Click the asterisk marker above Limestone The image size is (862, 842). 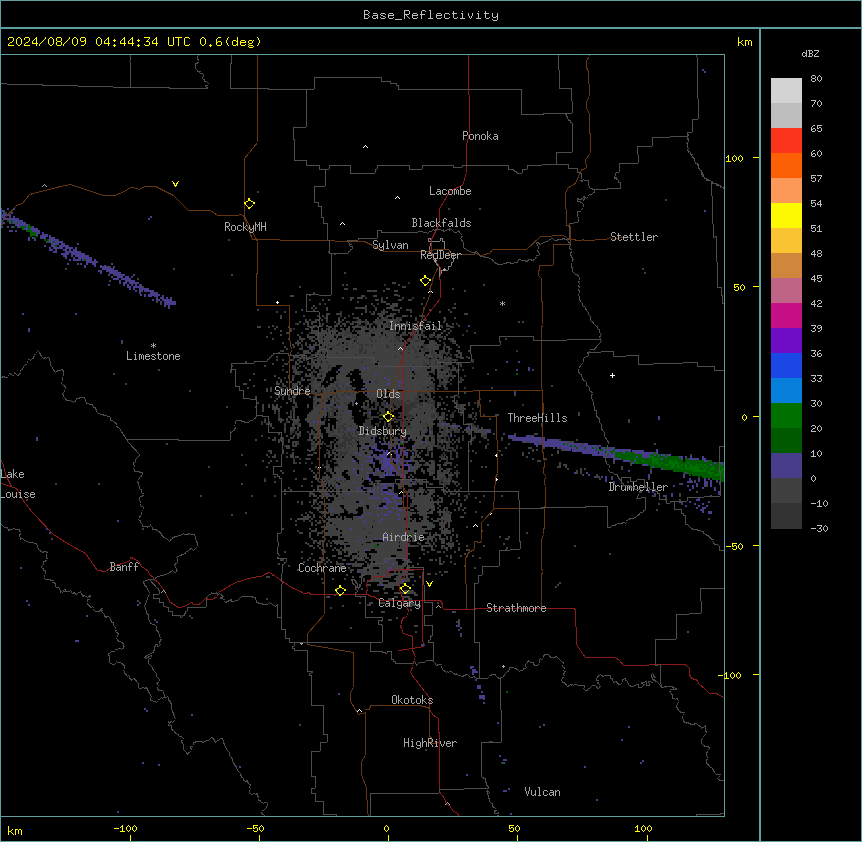(153, 346)
